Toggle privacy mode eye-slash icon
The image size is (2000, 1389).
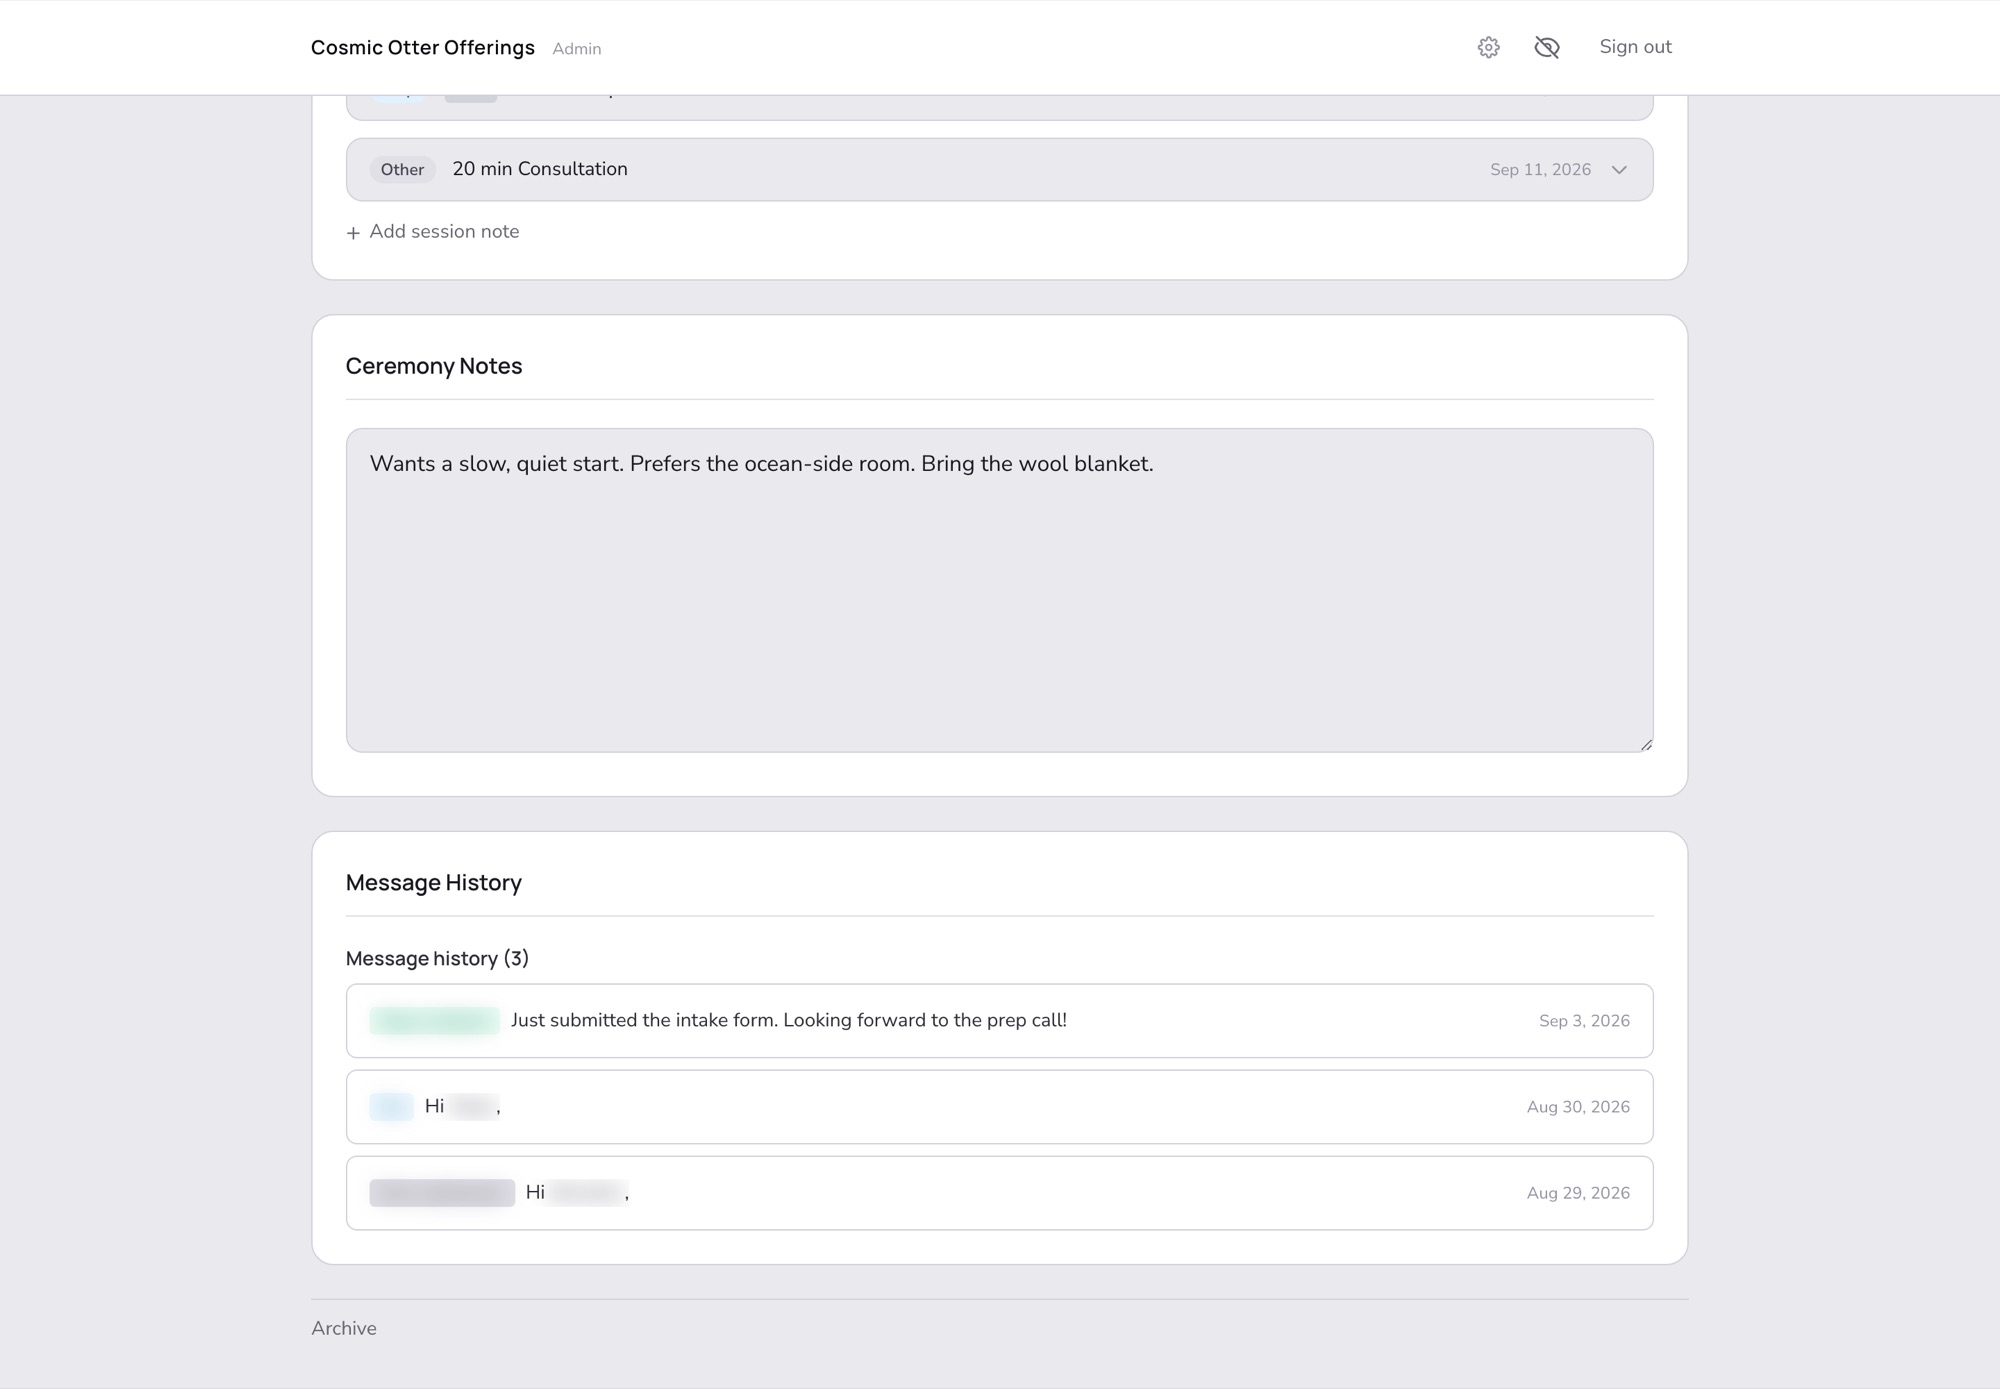pyautogui.click(x=1546, y=47)
